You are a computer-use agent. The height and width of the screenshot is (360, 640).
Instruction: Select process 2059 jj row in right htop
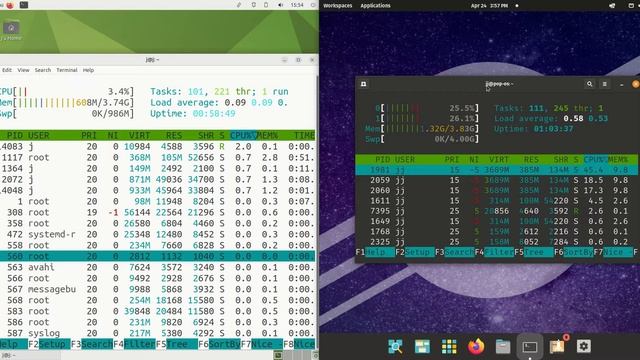point(496,180)
